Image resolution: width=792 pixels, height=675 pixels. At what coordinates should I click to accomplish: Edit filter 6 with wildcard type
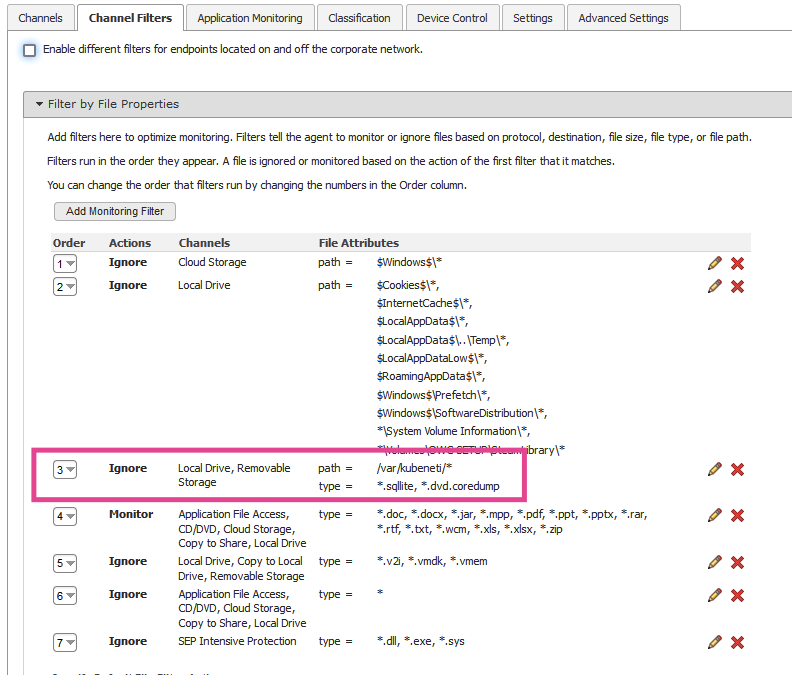pyautogui.click(x=714, y=595)
